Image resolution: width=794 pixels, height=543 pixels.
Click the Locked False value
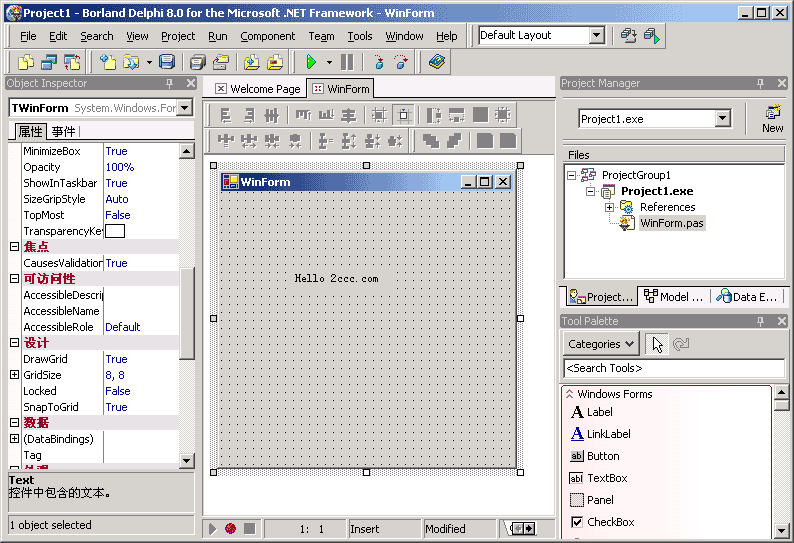pos(117,391)
